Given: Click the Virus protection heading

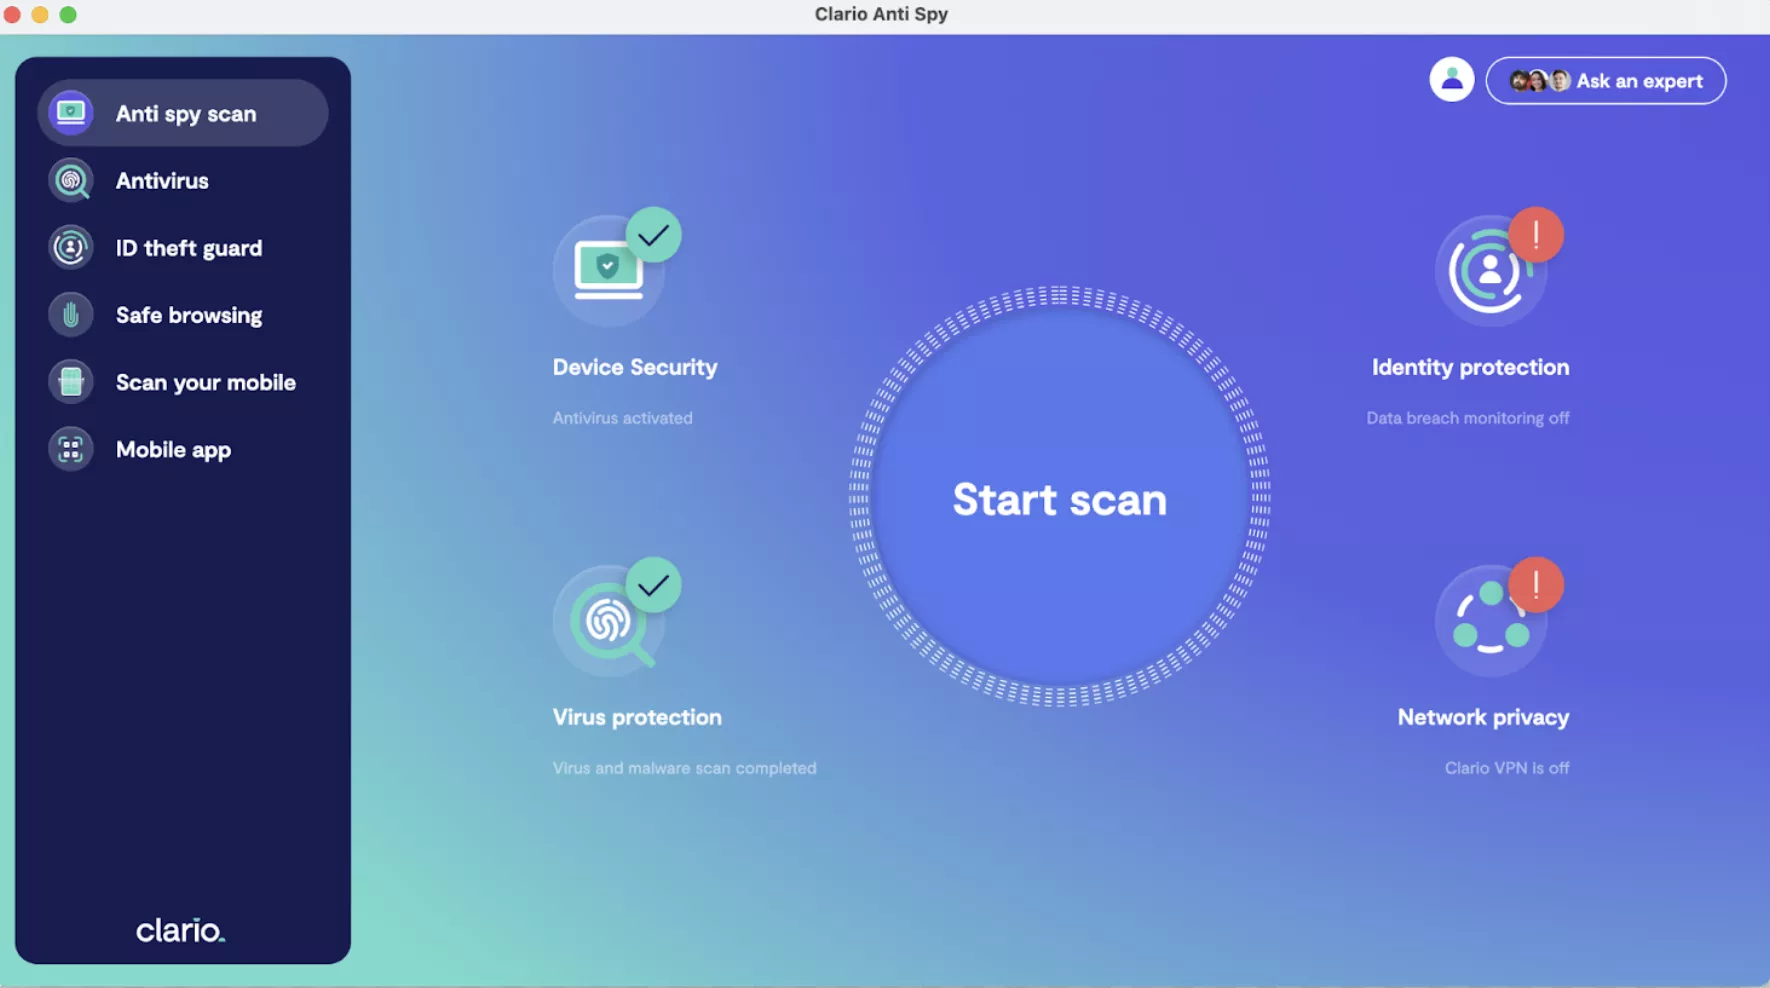Looking at the screenshot, I should pyautogui.click(x=637, y=717).
